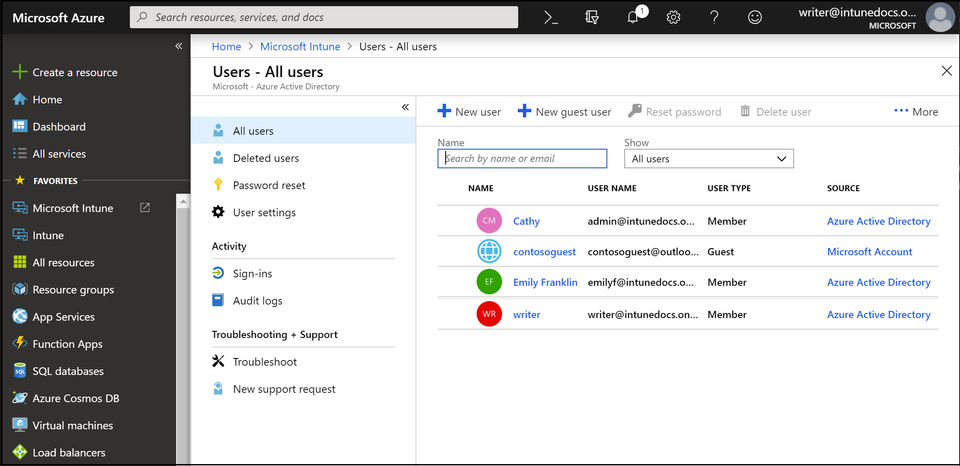Screen dimensions: 960x466
Task: Click the help question mark icon
Action: (x=714, y=17)
